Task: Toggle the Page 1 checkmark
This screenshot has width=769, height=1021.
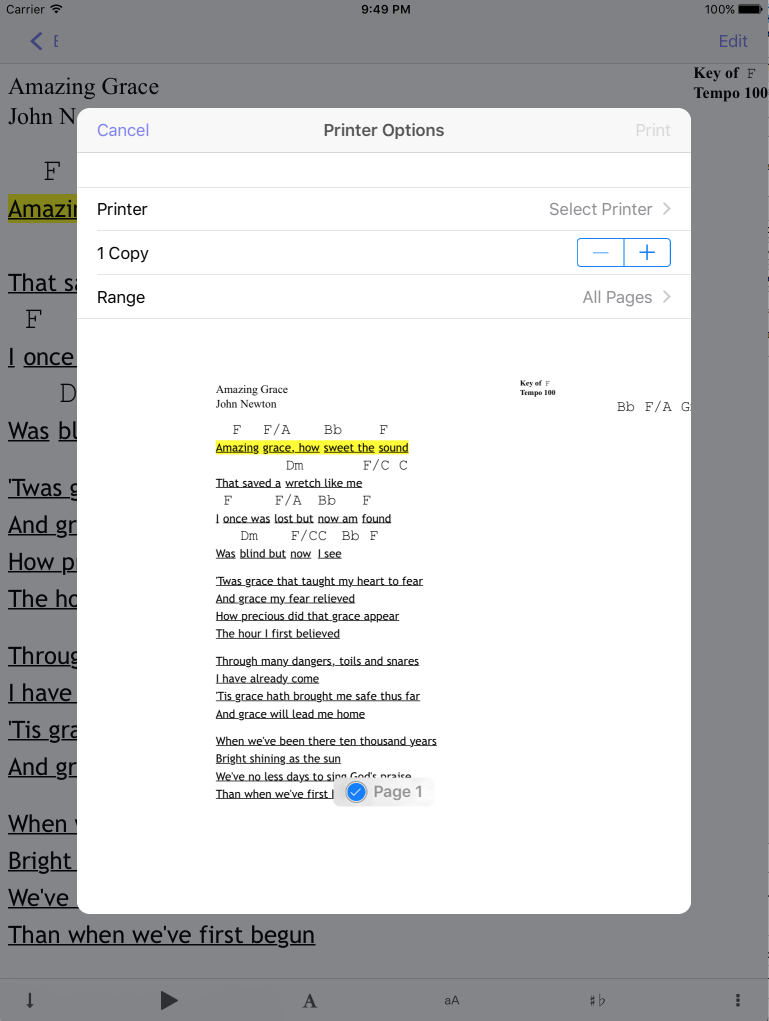Action: coord(356,792)
